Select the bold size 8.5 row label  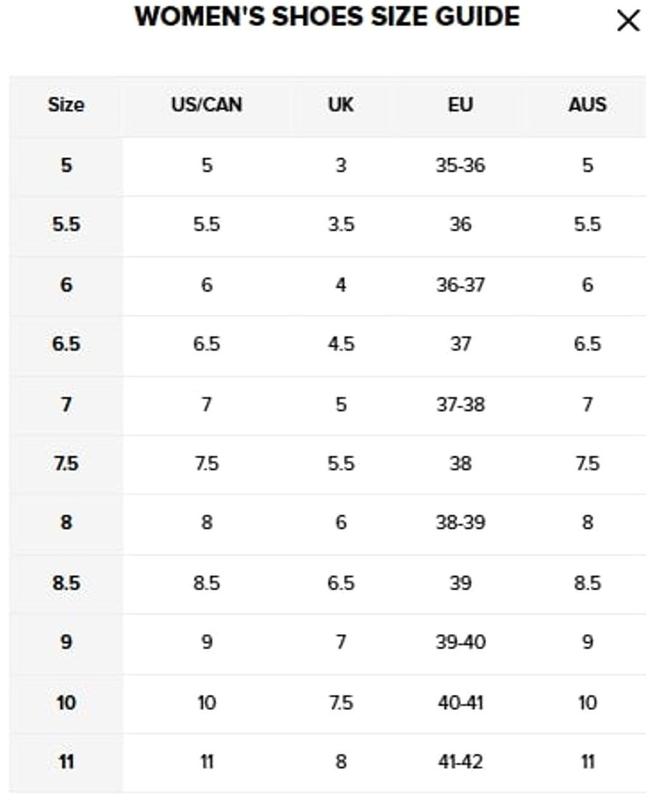click(66, 583)
